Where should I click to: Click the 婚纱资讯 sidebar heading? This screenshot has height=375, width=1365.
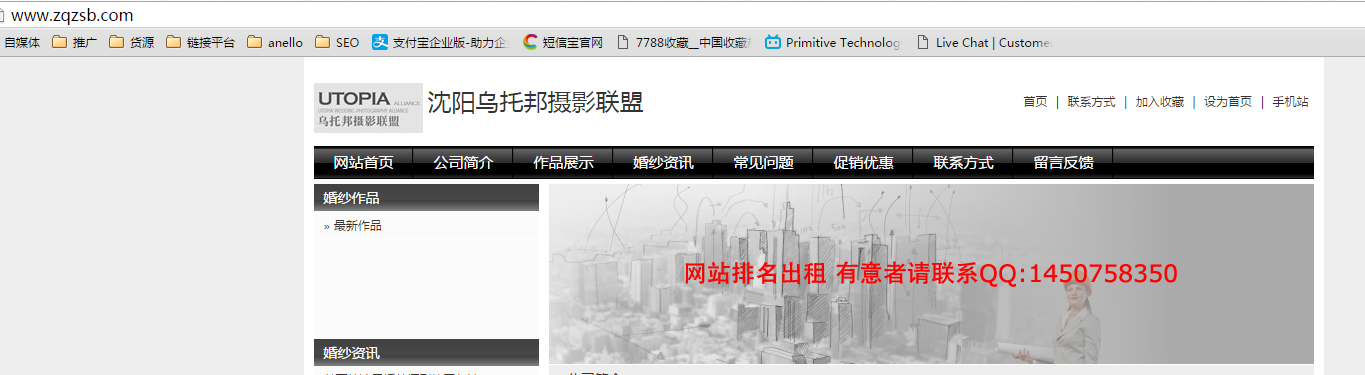[x=426, y=353]
